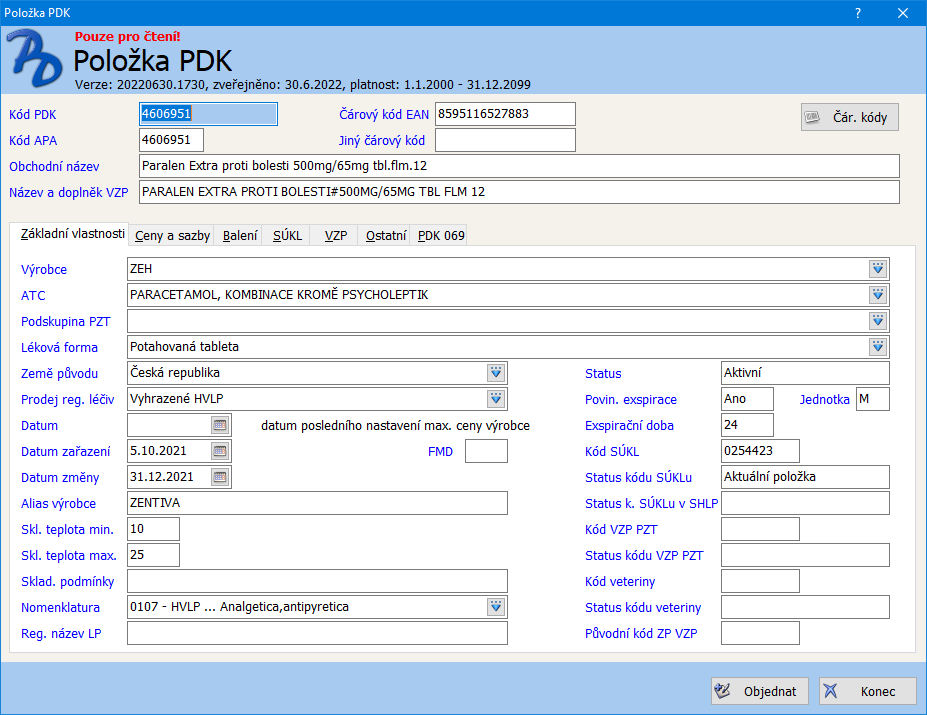Click the Kód APA field
Image resolution: width=927 pixels, height=715 pixels.
pos(171,140)
